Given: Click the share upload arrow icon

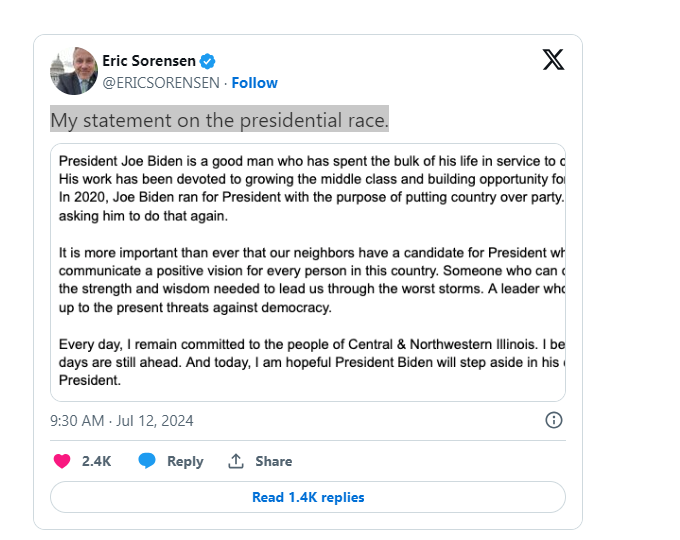Looking at the screenshot, I should 237,461.
